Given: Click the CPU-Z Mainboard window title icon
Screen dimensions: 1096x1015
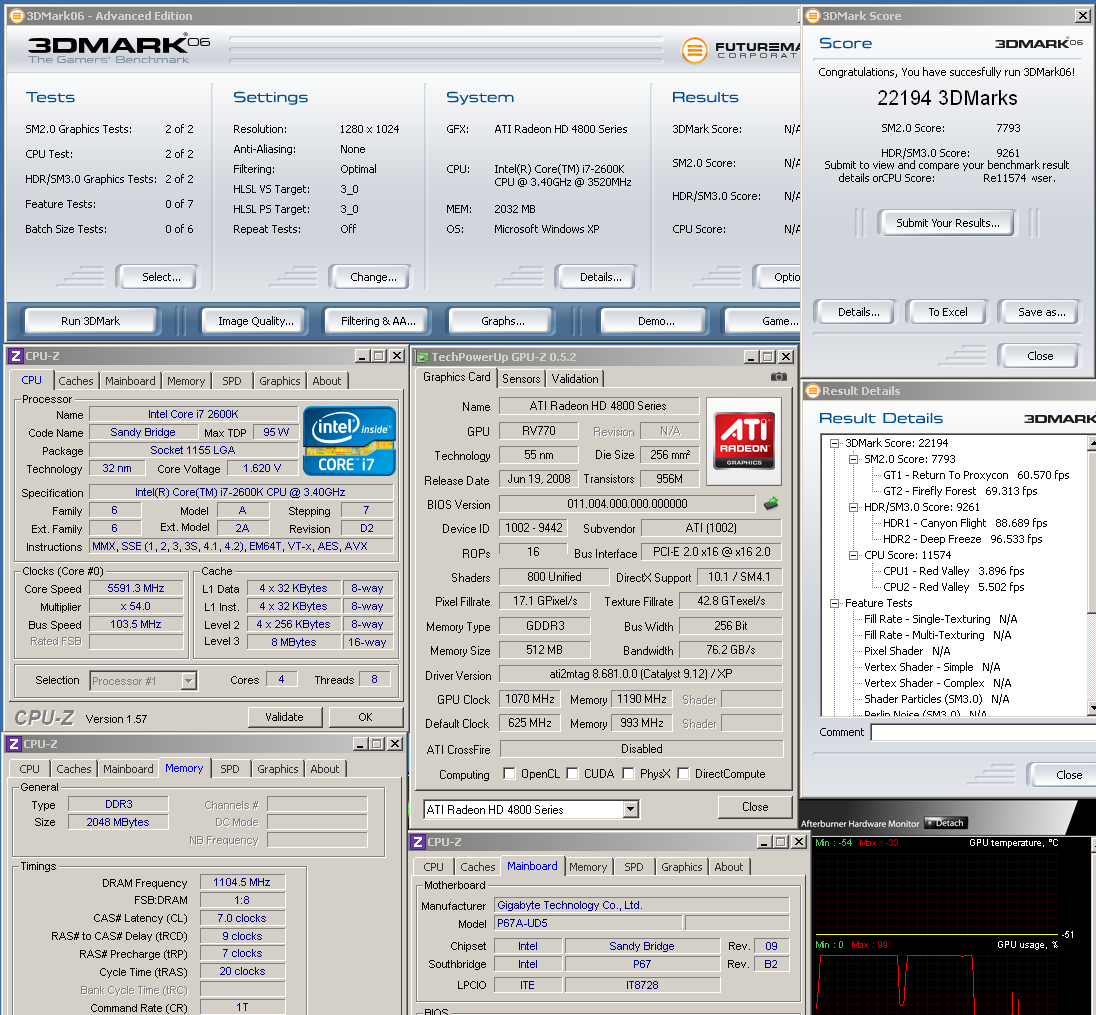Looking at the screenshot, I should pyautogui.click(x=418, y=842).
